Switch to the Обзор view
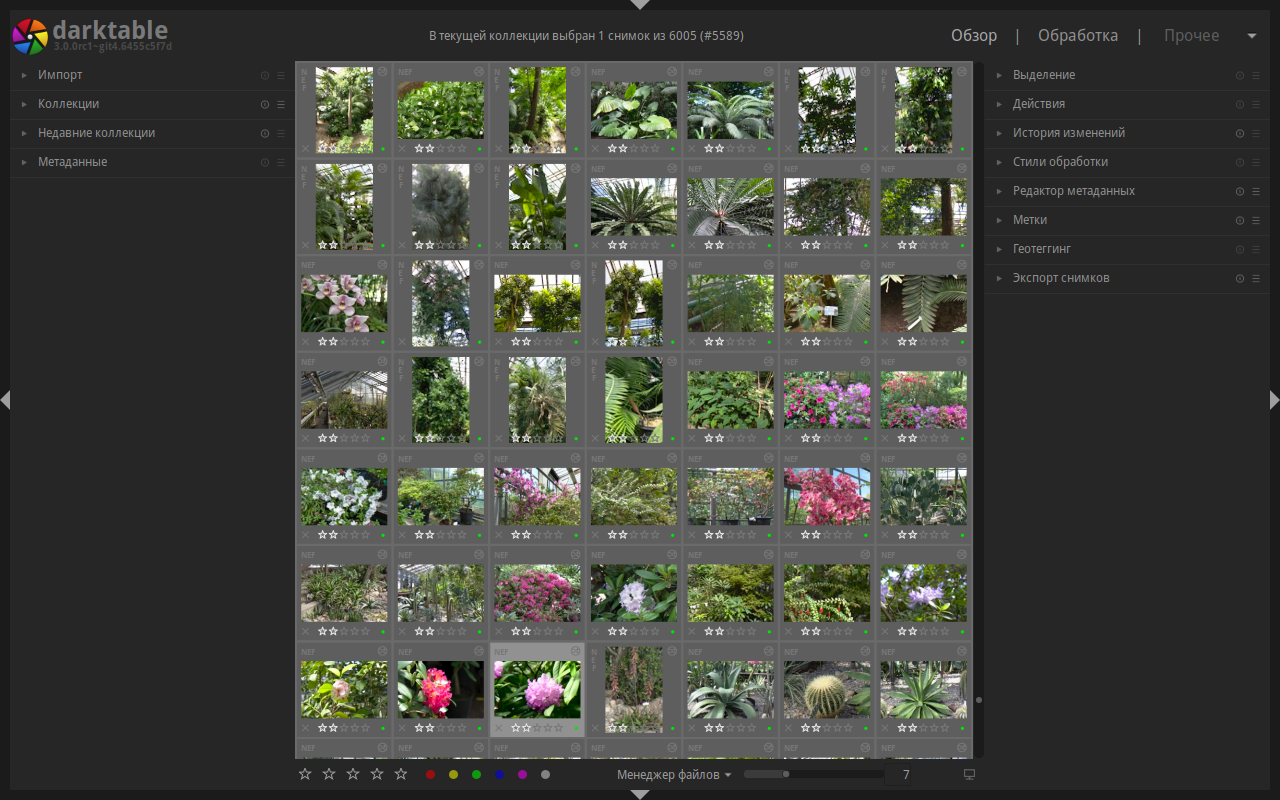This screenshot has width=1280, height=800. click(973, 36)
